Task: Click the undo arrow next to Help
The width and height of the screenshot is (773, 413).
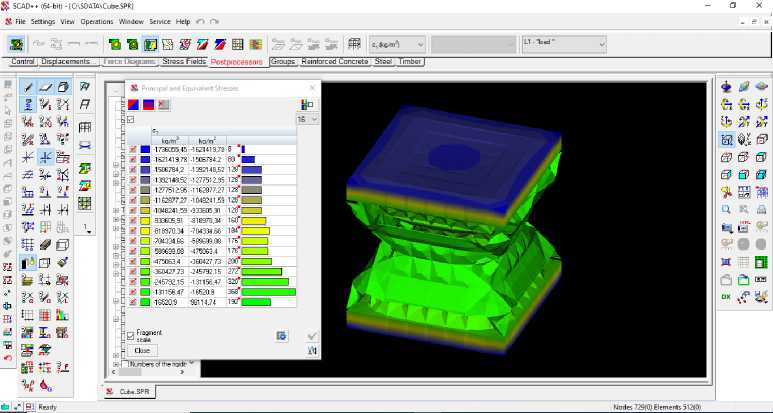Action: coord(200,22)
